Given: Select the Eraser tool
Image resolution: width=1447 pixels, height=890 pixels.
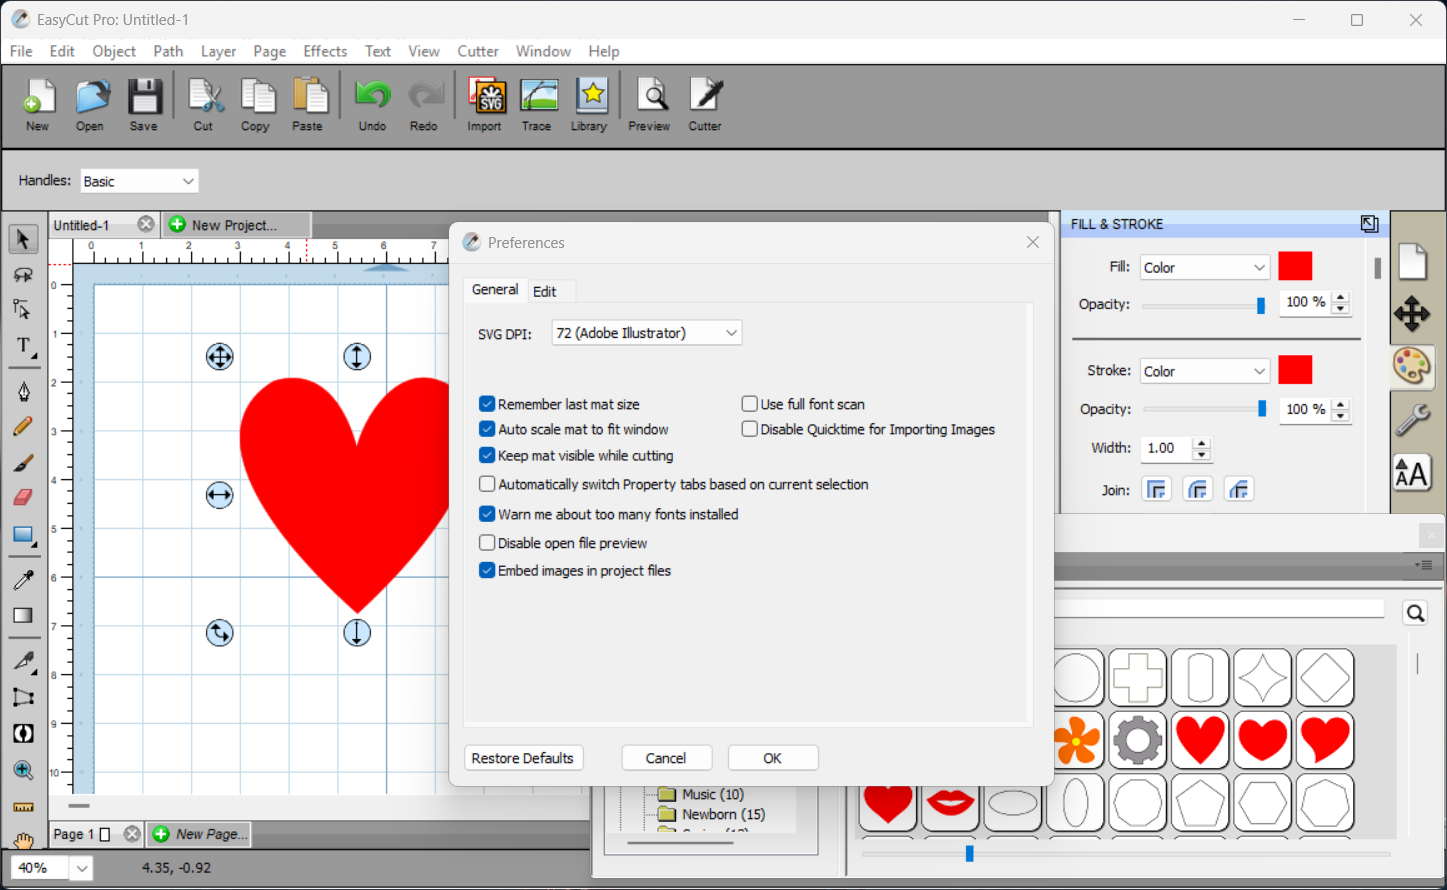Looking at the screenshot, I should click(23, 497).
